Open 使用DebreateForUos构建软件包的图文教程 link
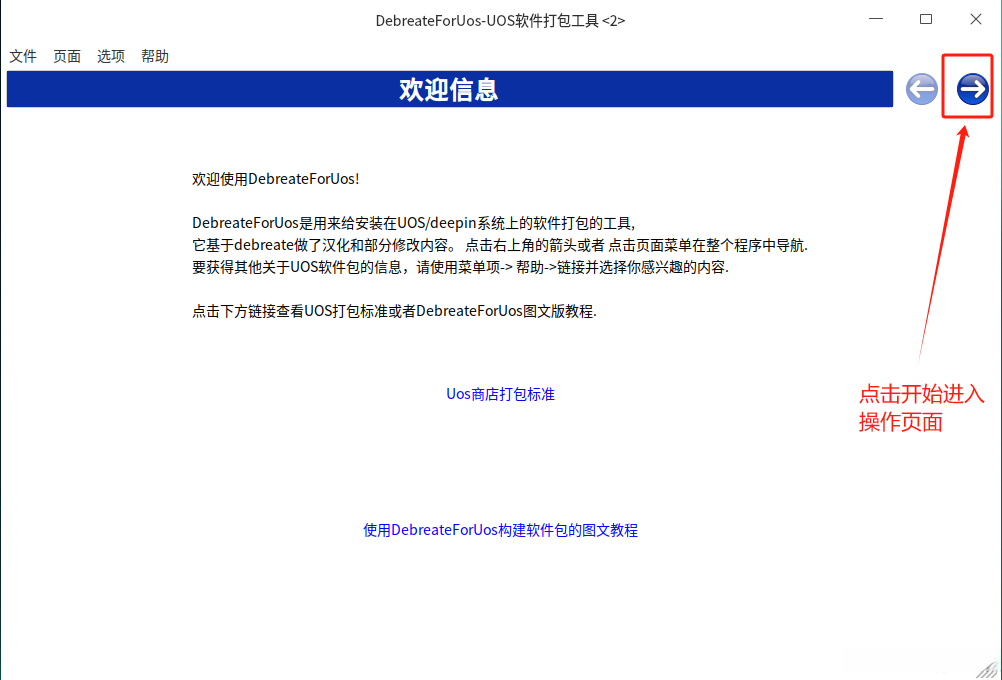Viewport: 1002px width, 680px height. click(500, 530)
